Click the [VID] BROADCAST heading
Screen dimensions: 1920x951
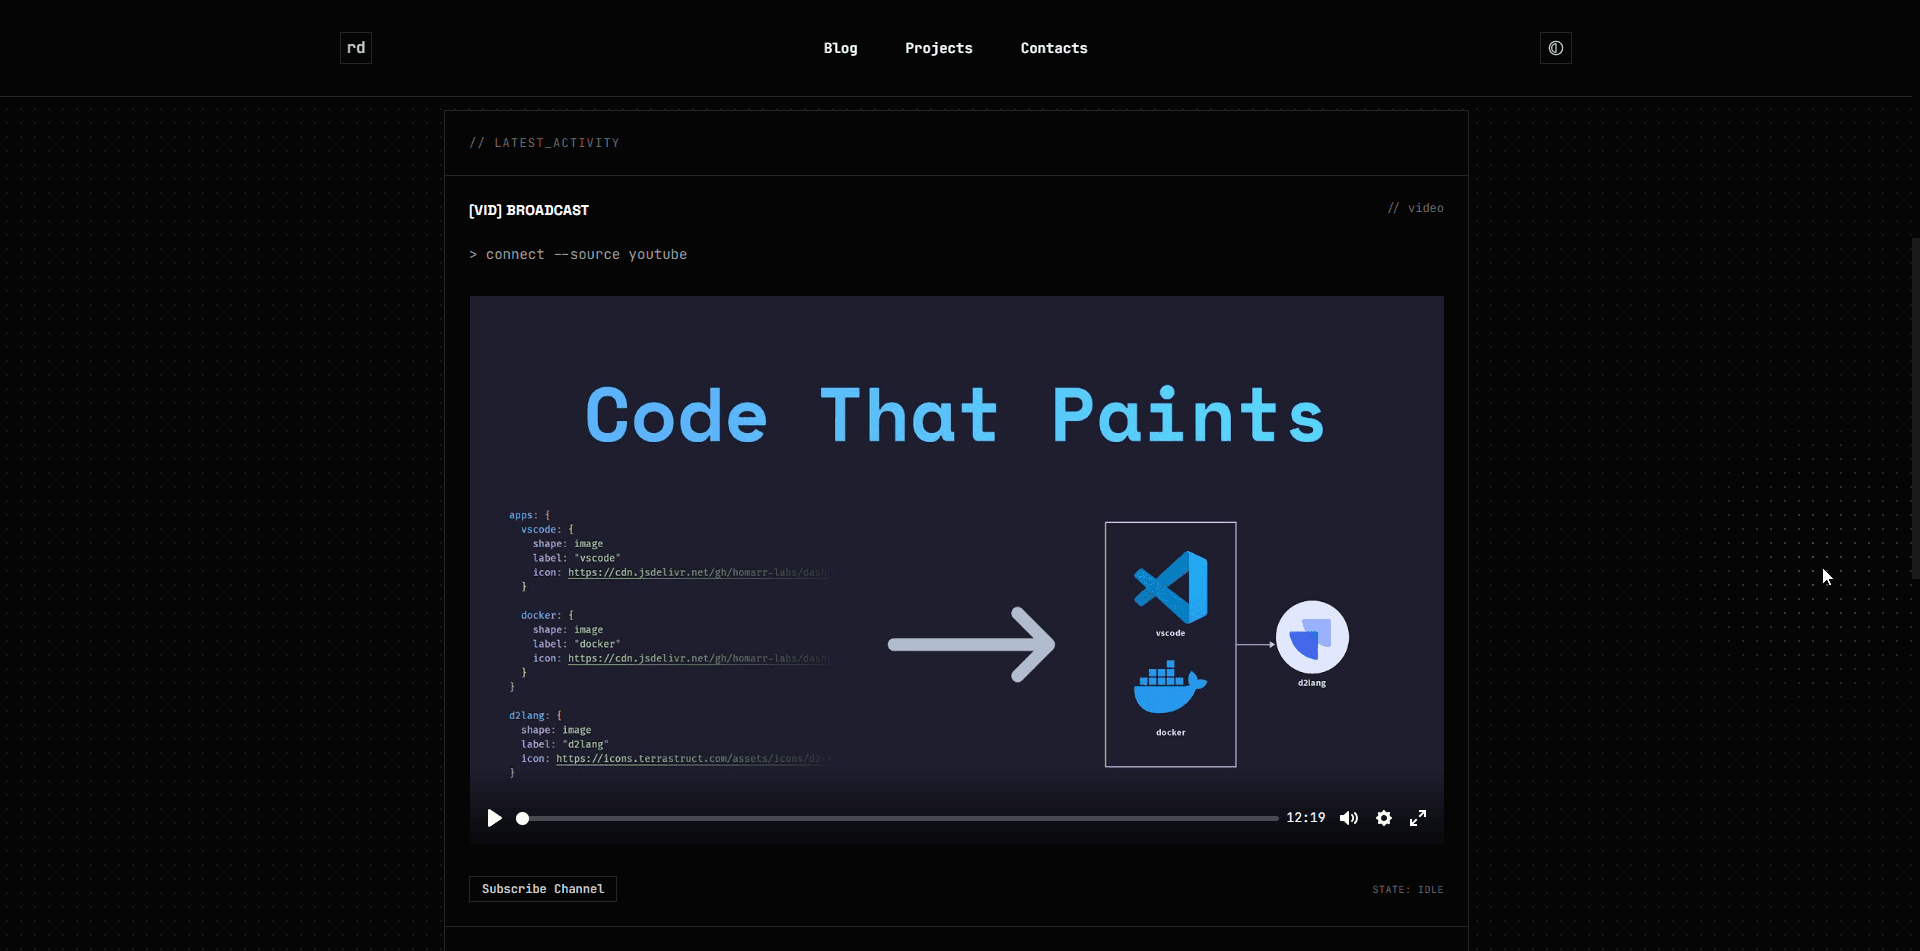529,210
